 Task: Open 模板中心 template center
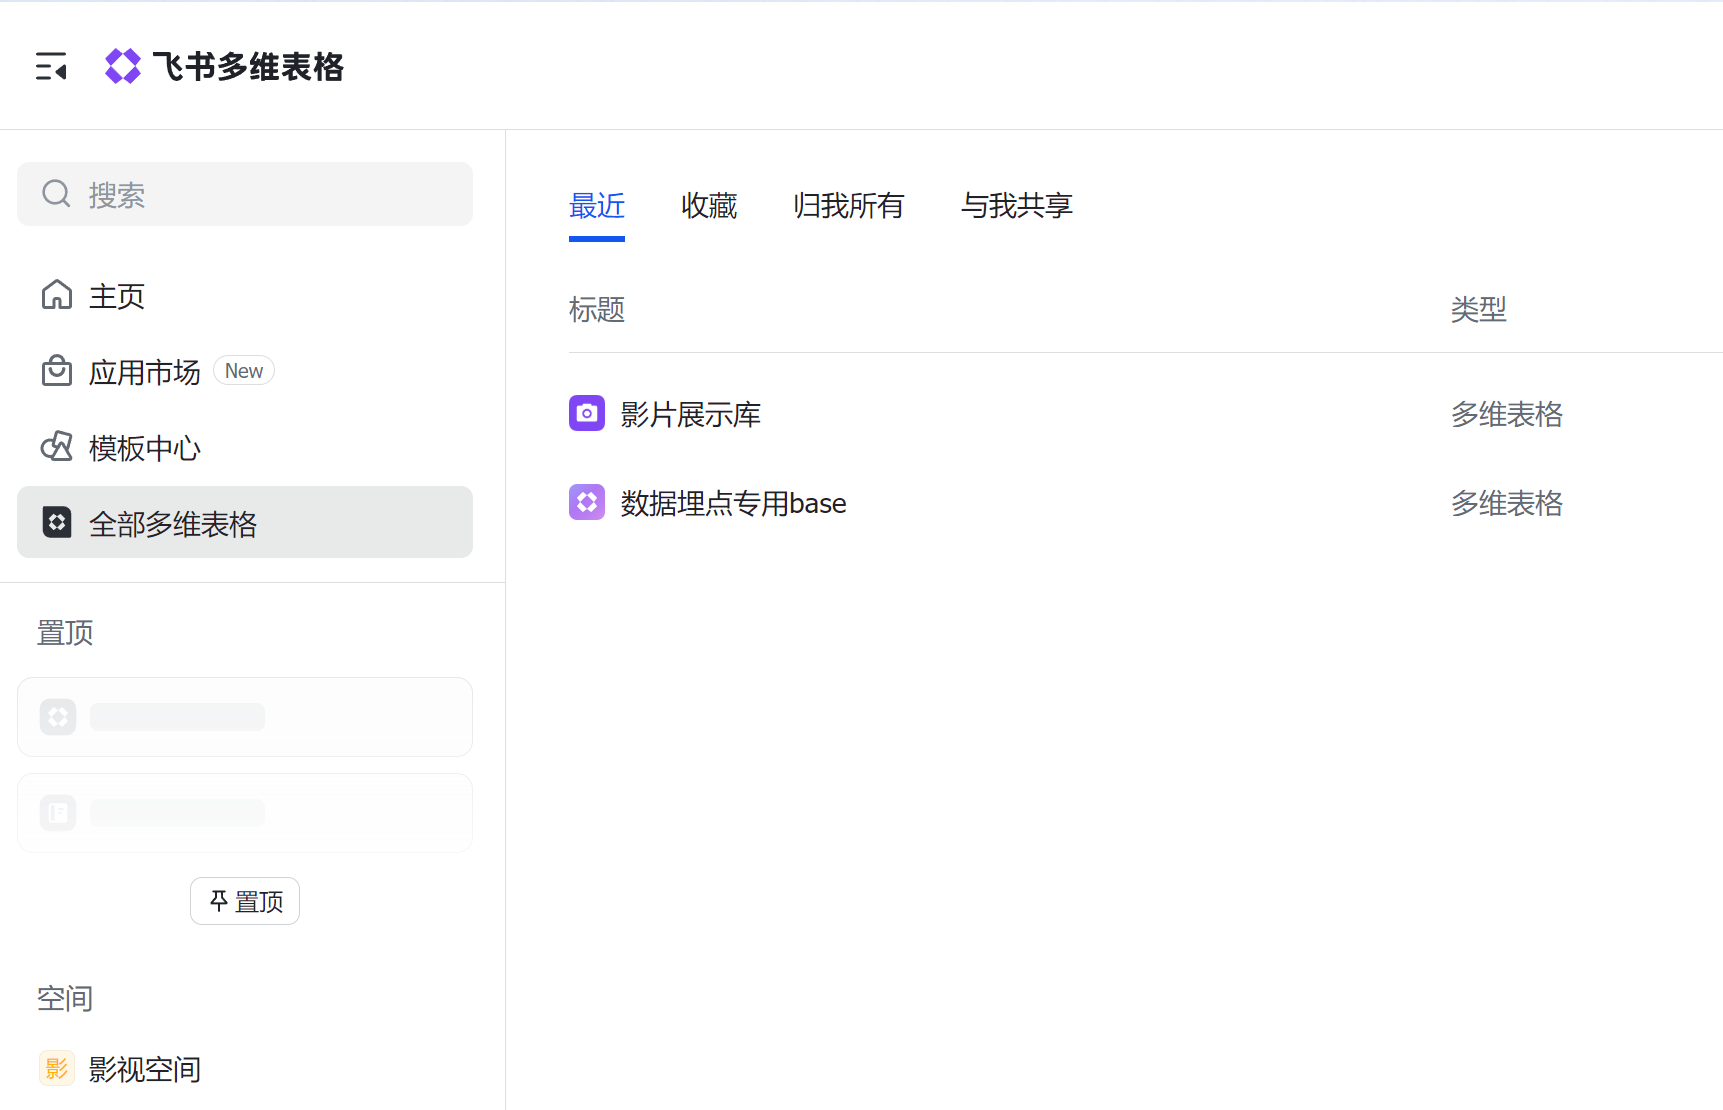tap(245, 448)
